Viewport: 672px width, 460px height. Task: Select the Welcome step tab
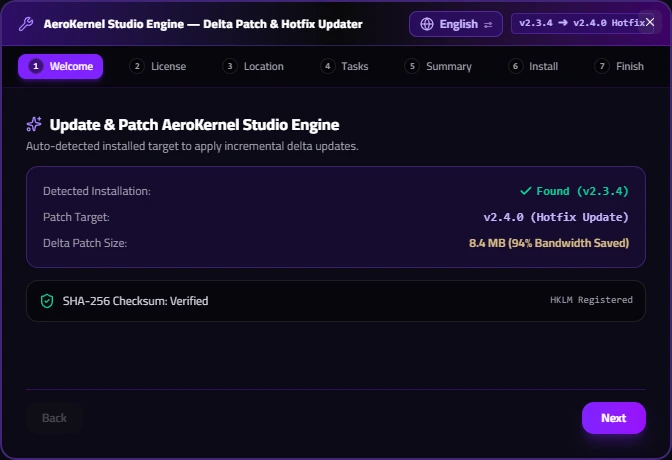(x=60, y=66)
